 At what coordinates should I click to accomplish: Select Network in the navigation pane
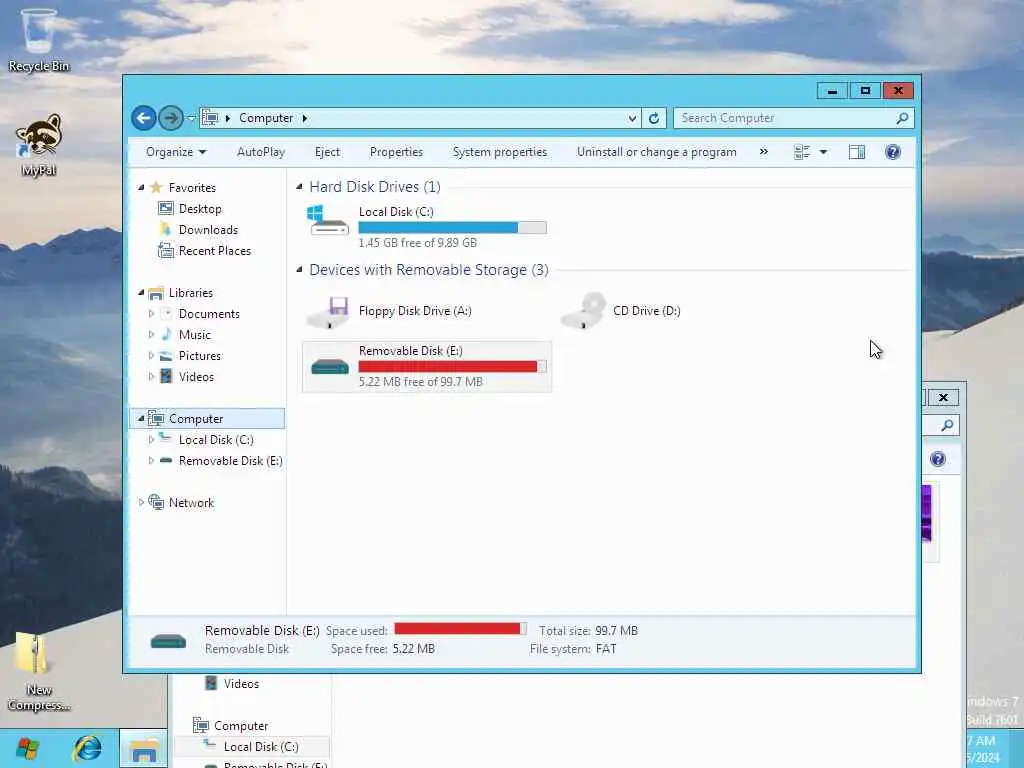coord(191,503)
